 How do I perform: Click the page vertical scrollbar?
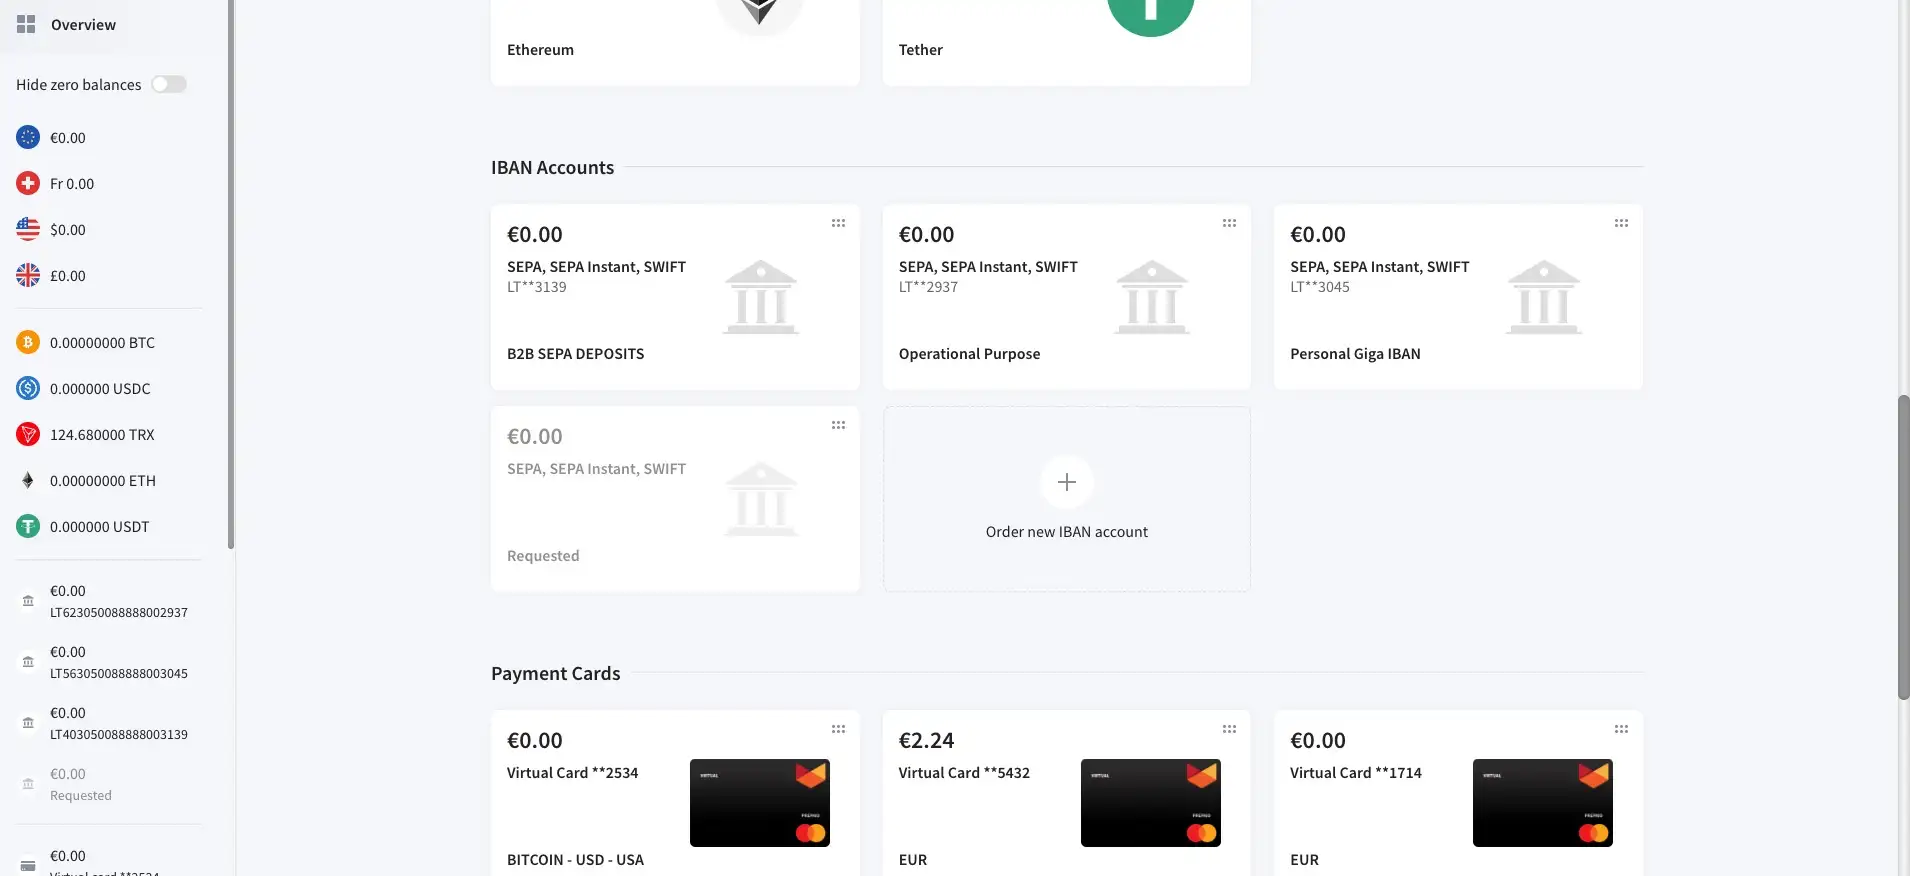coord(1903,547)
